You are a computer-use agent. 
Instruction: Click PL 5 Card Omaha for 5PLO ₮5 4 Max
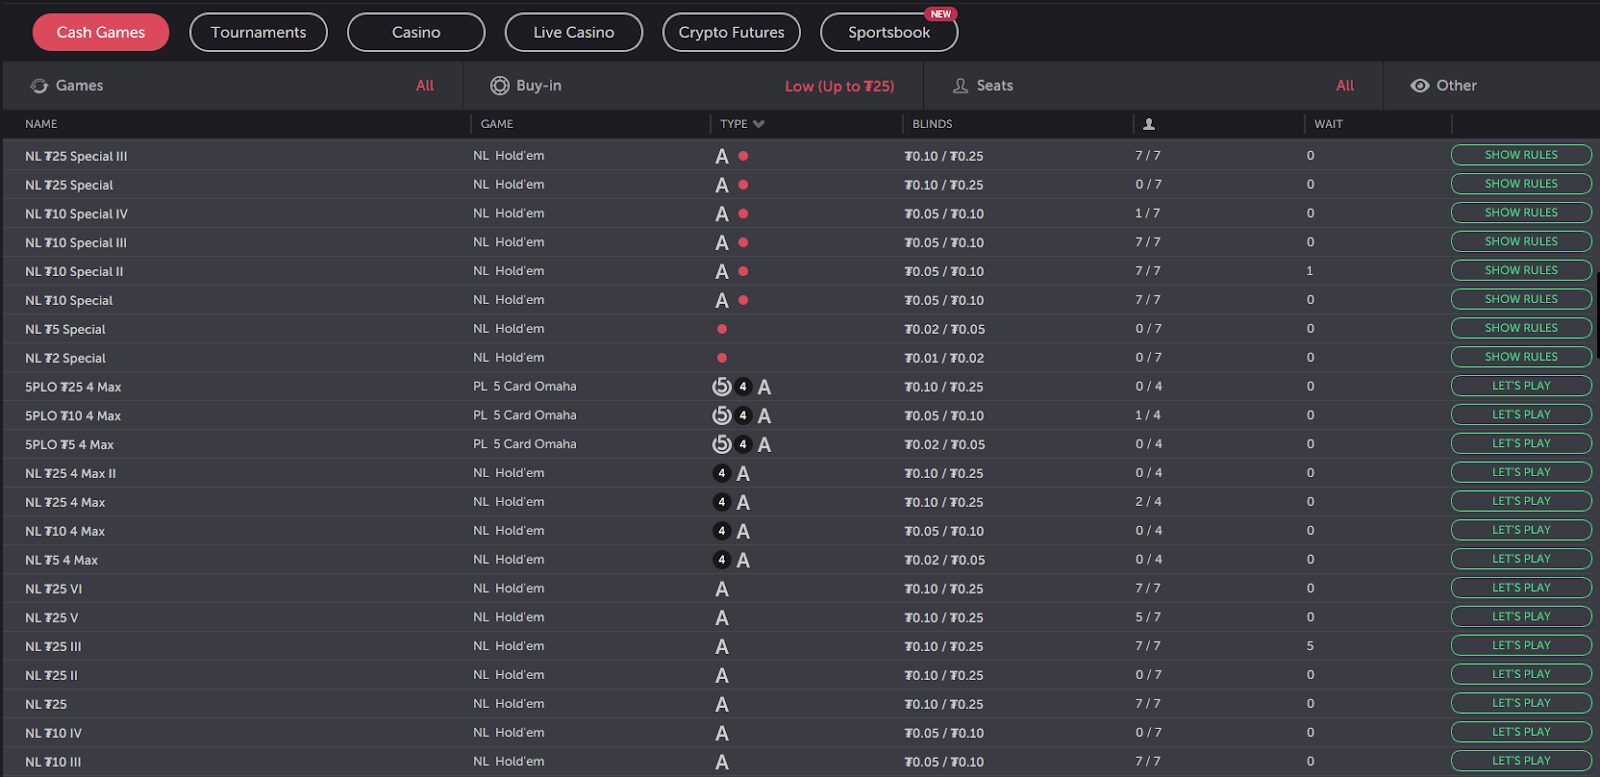[525, 444]
